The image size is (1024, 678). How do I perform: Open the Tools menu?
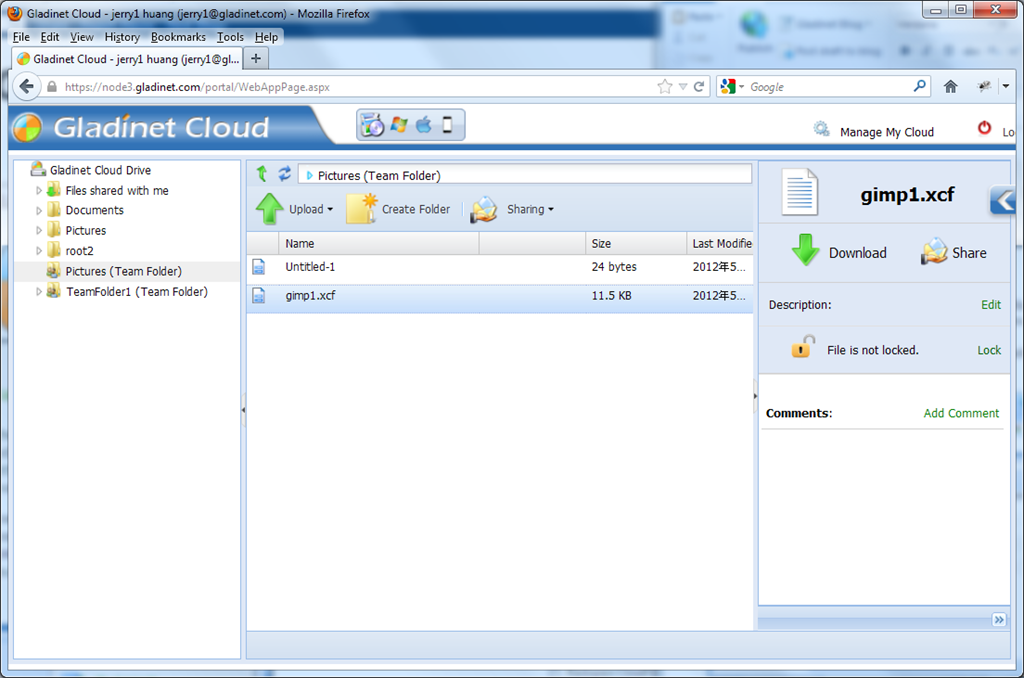(x=230, y=37)
